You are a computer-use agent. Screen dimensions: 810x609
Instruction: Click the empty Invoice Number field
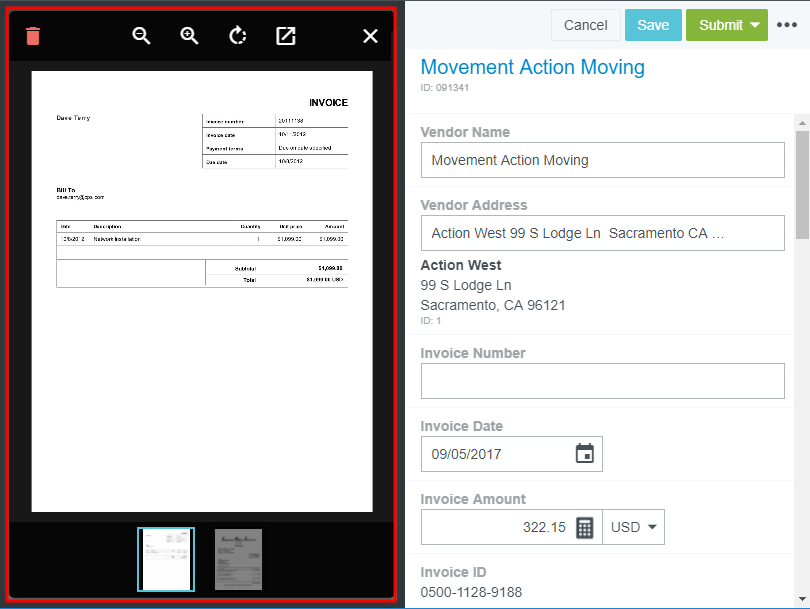point(602,381)
